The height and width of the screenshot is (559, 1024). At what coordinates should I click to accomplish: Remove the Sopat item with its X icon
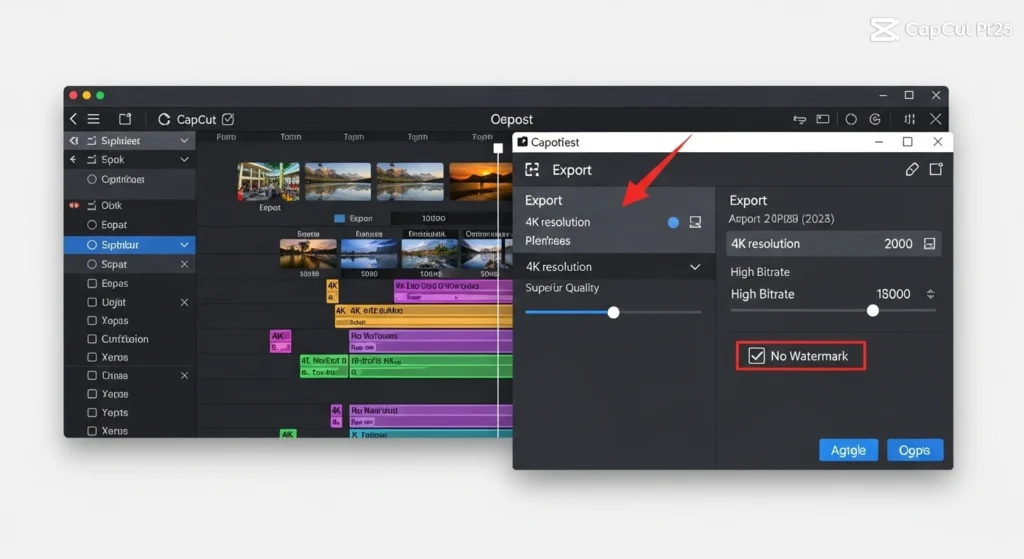click(184, 264)
